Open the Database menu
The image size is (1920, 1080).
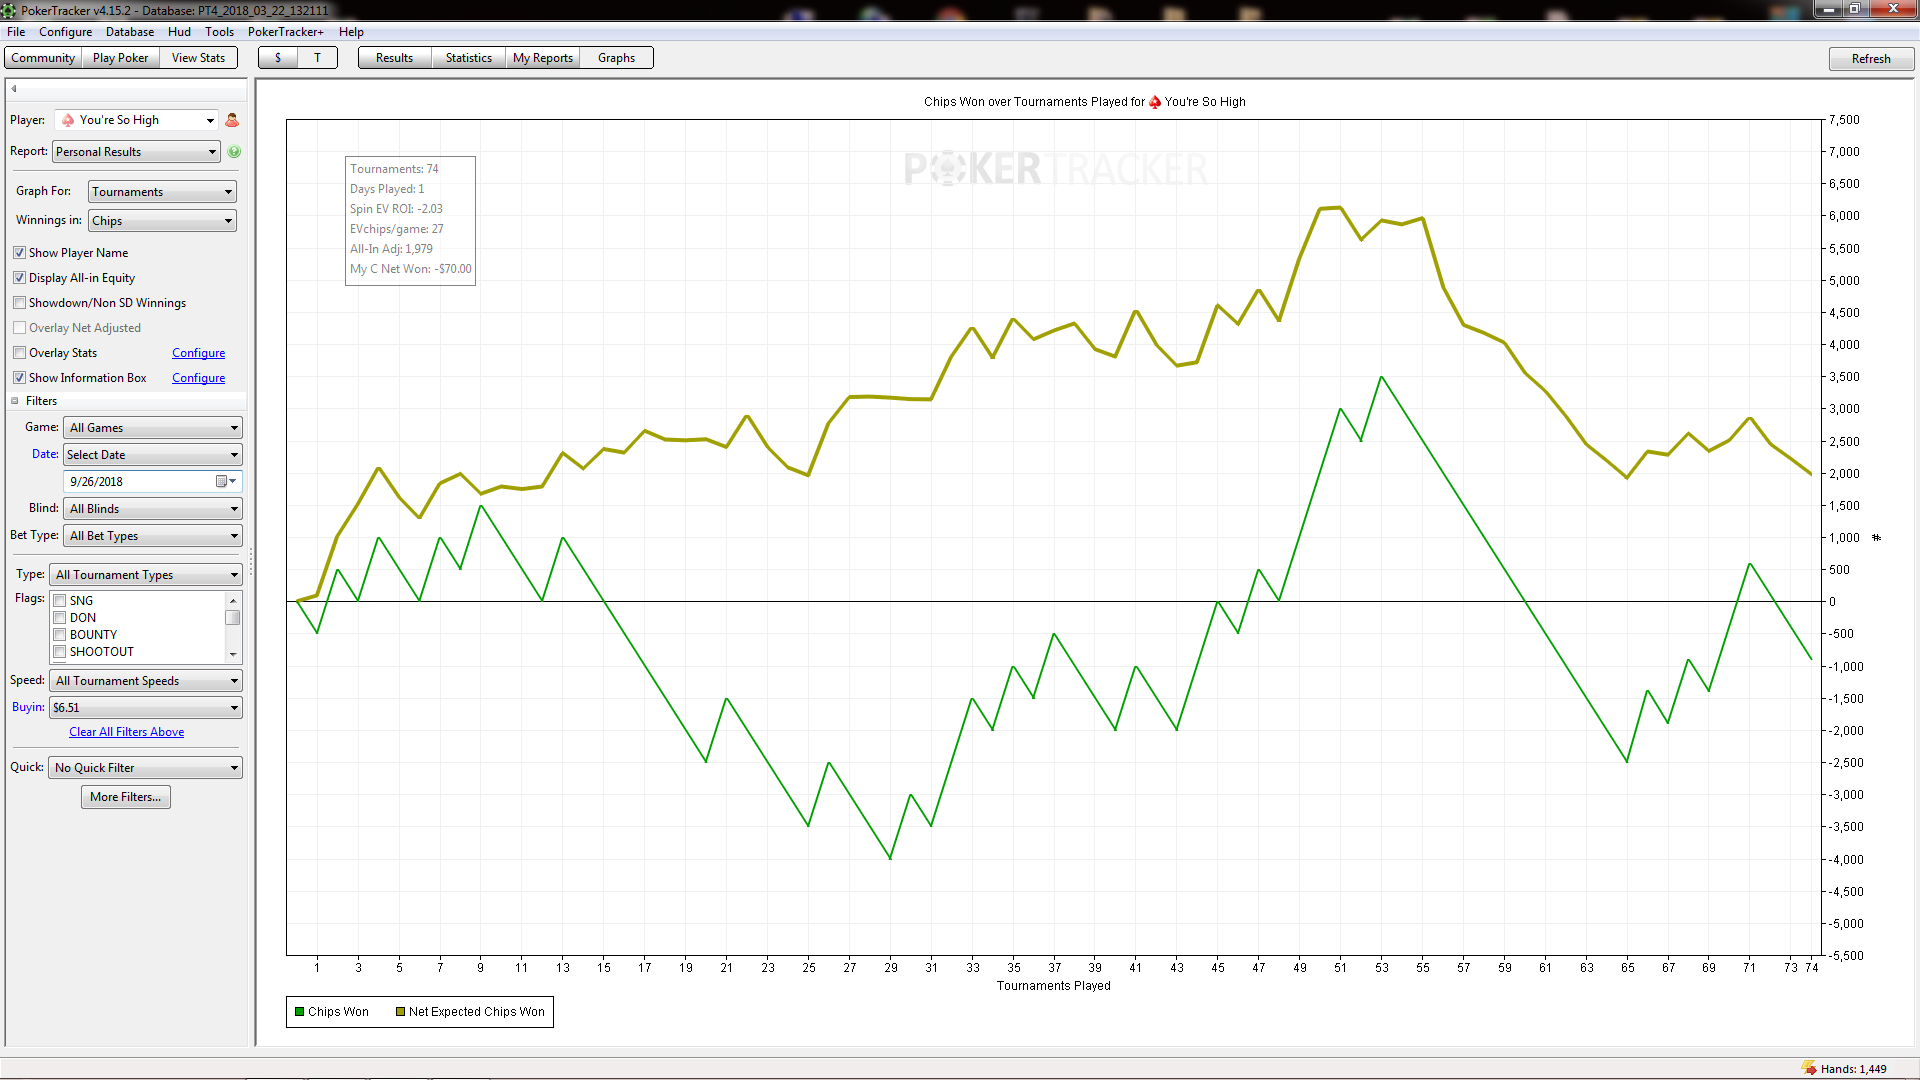[x=130, y=32]
